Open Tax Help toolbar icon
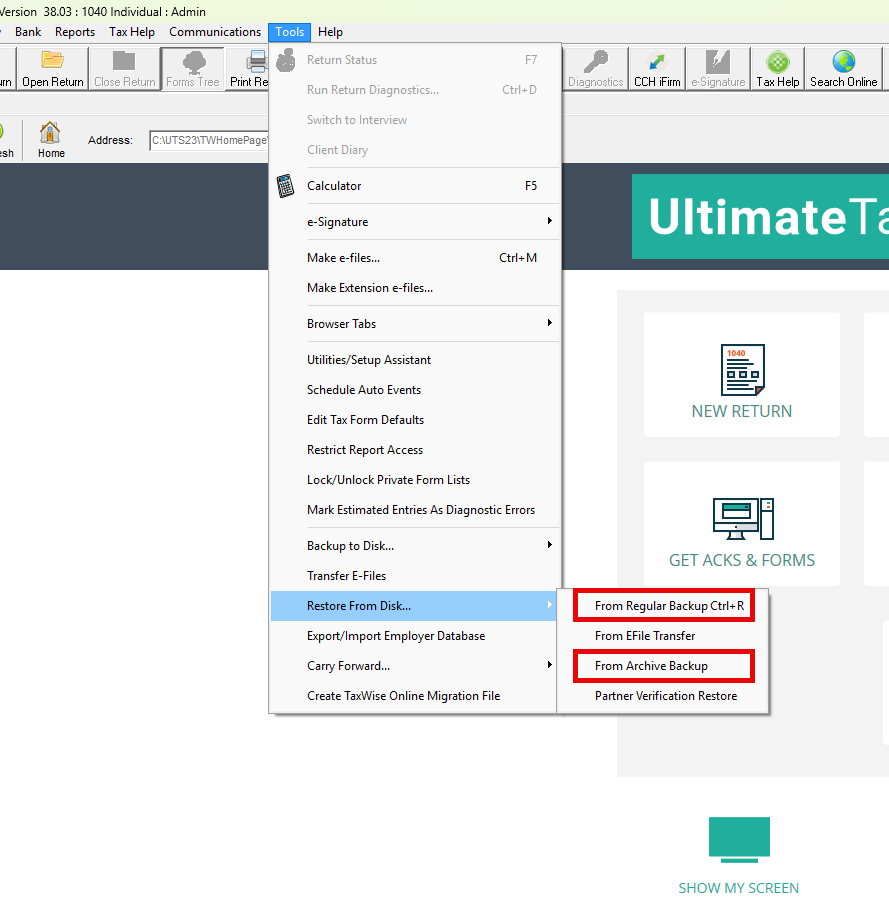Image resolution: width=889 pixels, height=903 pixels. [778, 61]
